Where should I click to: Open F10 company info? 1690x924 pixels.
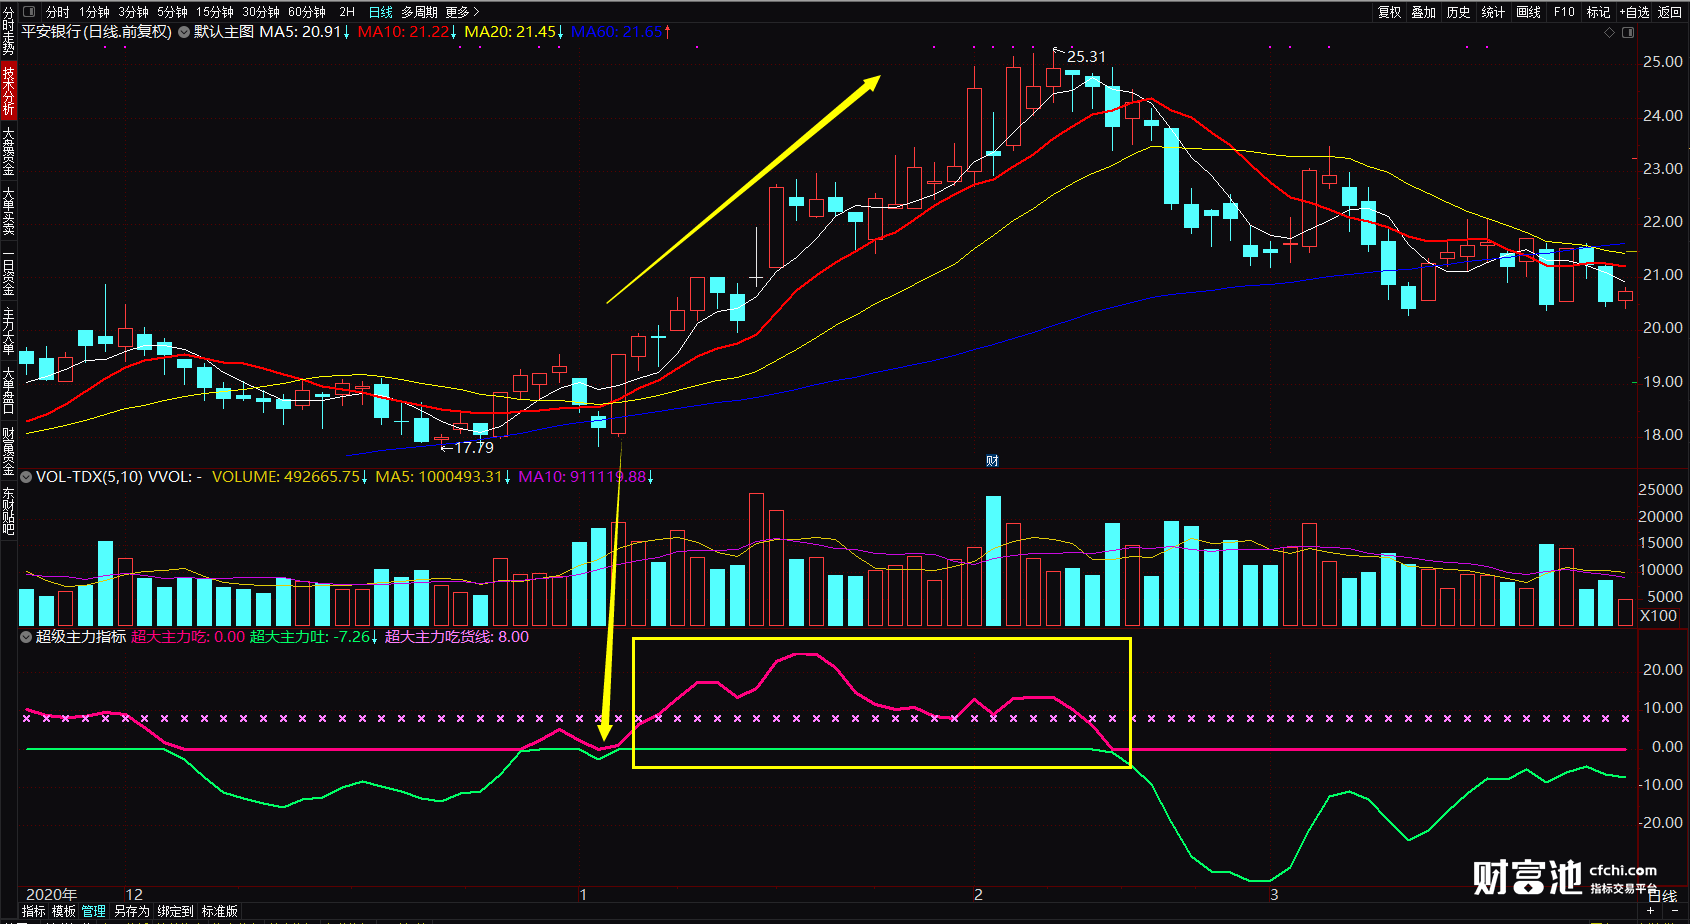(x=1564, y=12)
